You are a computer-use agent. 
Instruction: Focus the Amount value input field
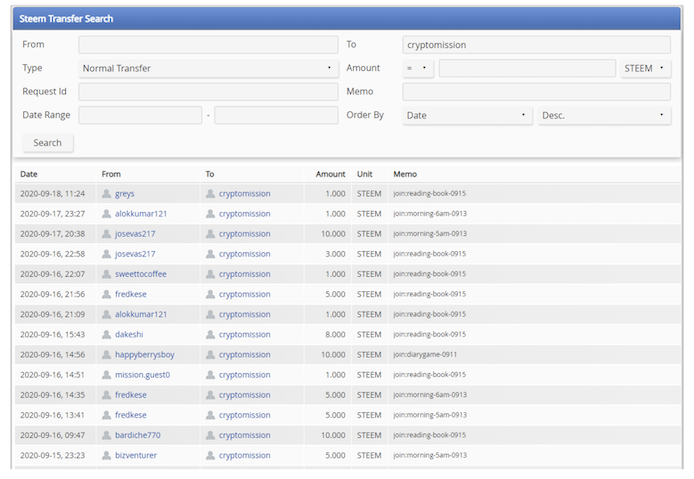[527, 68]
